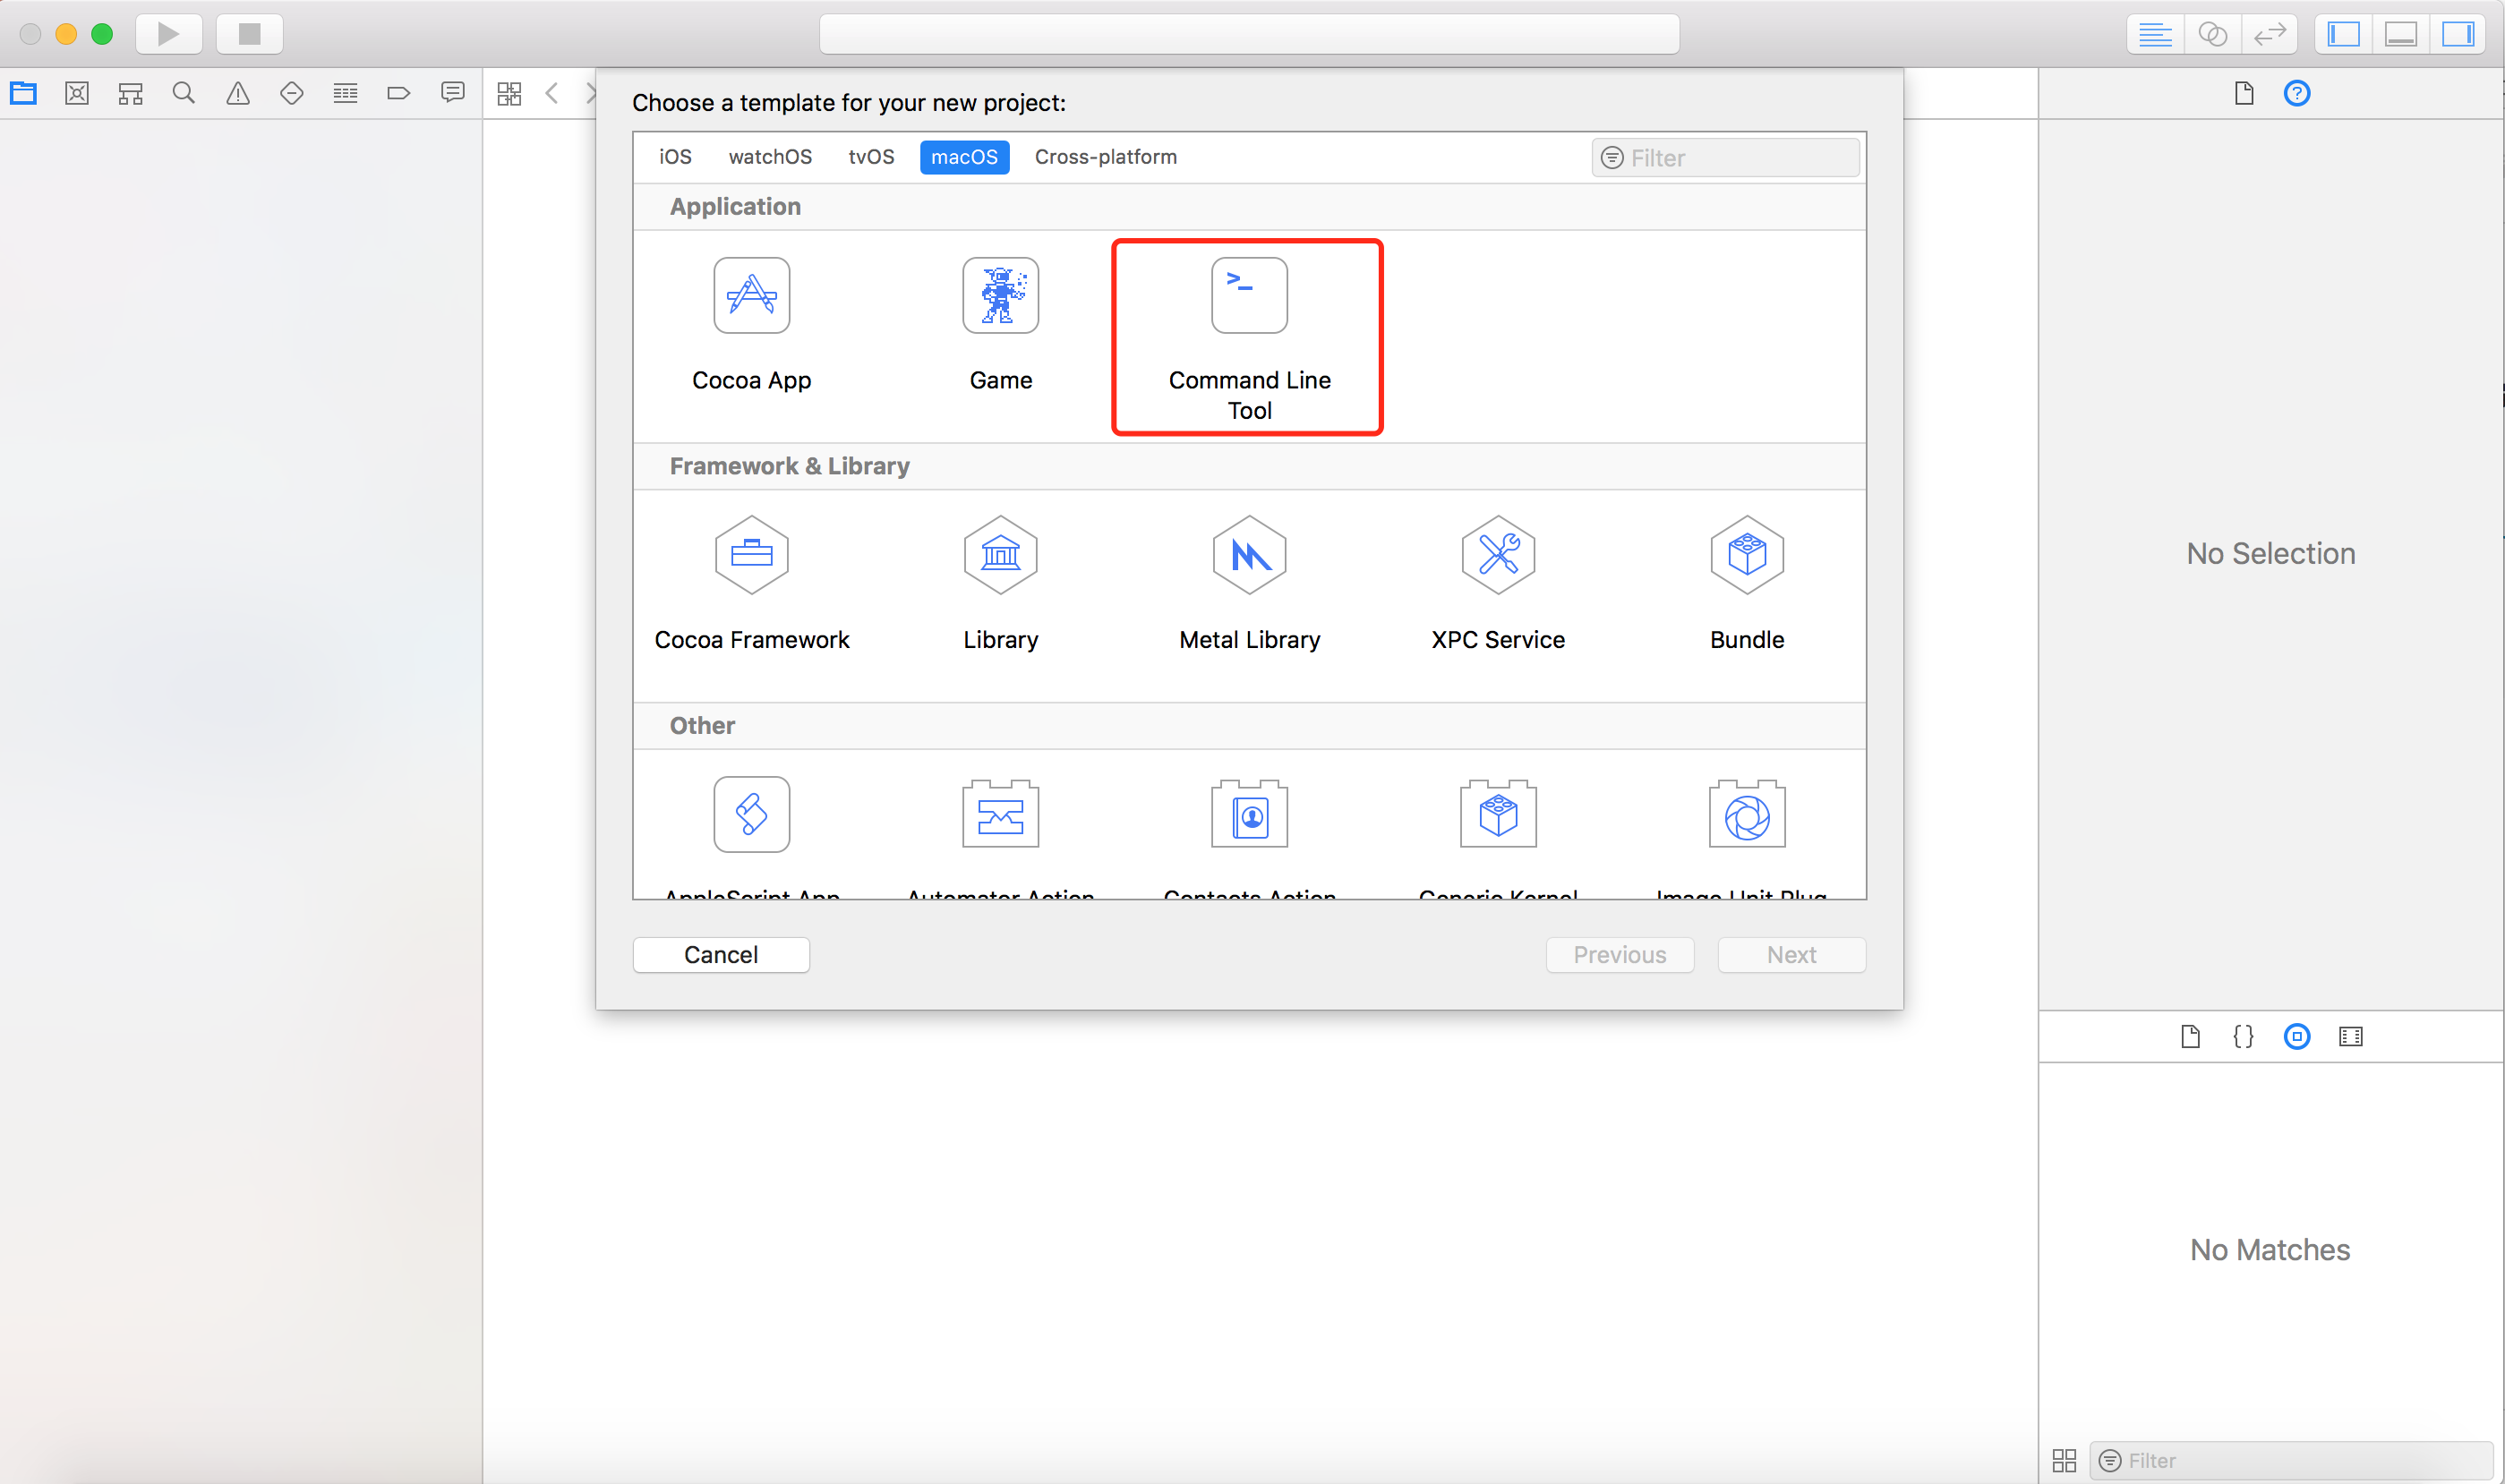2505x1484 pixels.
Task: Switch to the Cross-platform tab
Action: [x=1105, y=157]
